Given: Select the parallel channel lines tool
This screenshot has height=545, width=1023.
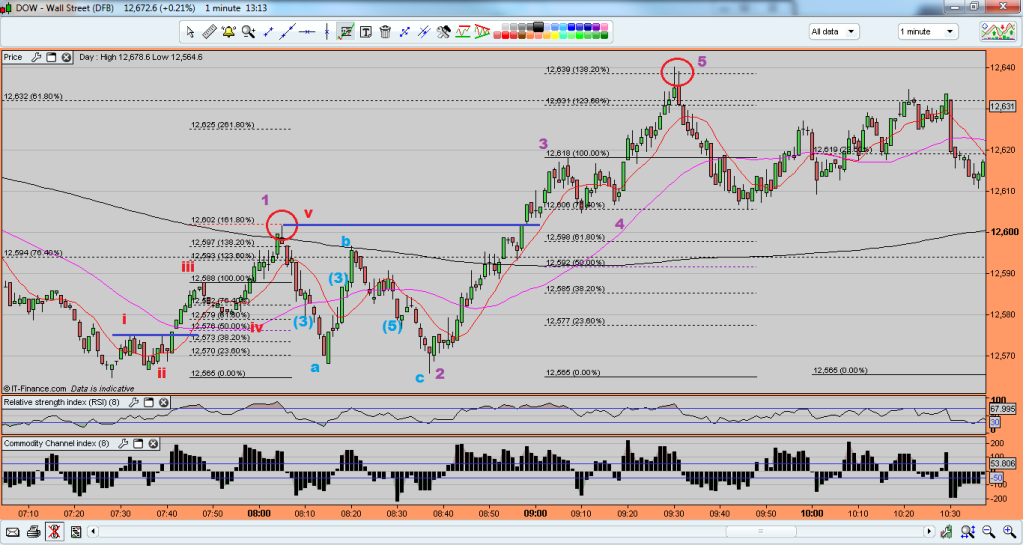Looking at the screenshot, I should (424, 31).
